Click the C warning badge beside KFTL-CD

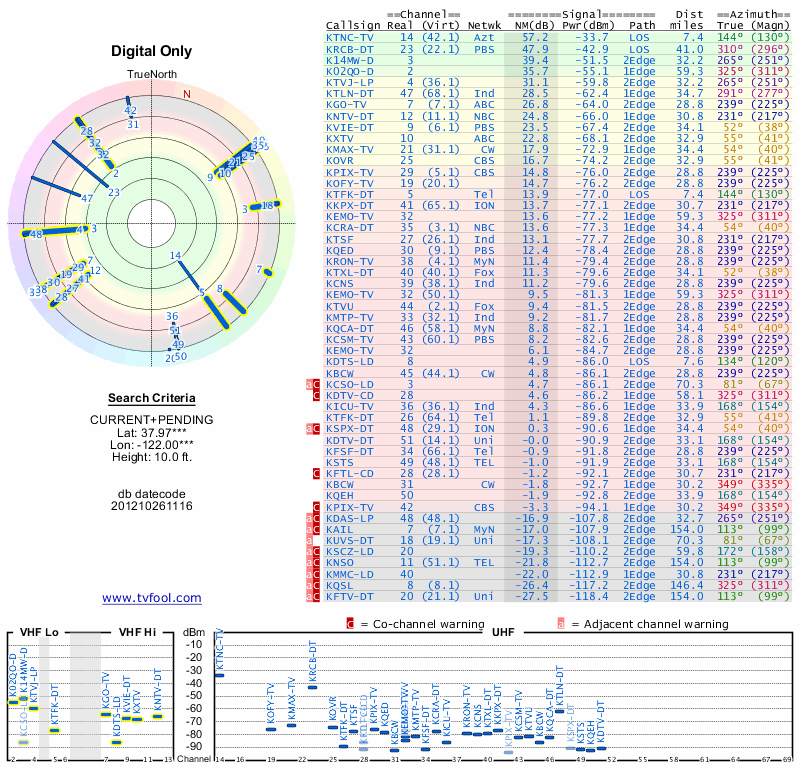coord(316,474)
